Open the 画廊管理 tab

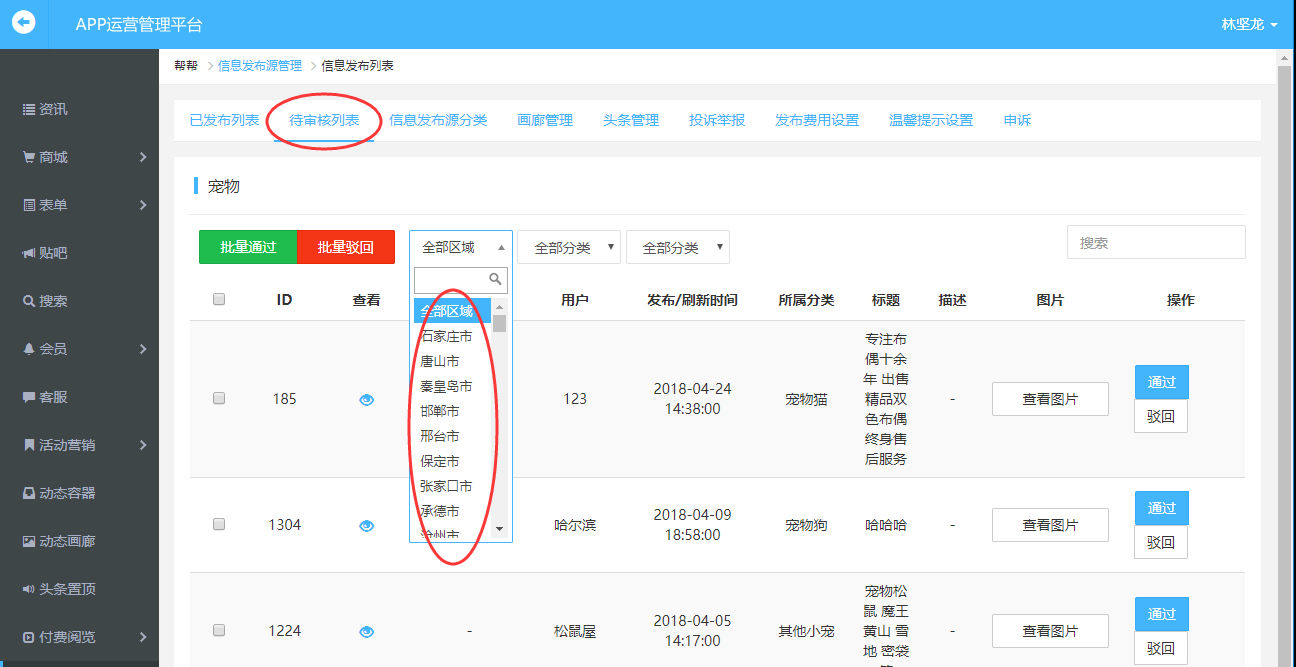544,118
